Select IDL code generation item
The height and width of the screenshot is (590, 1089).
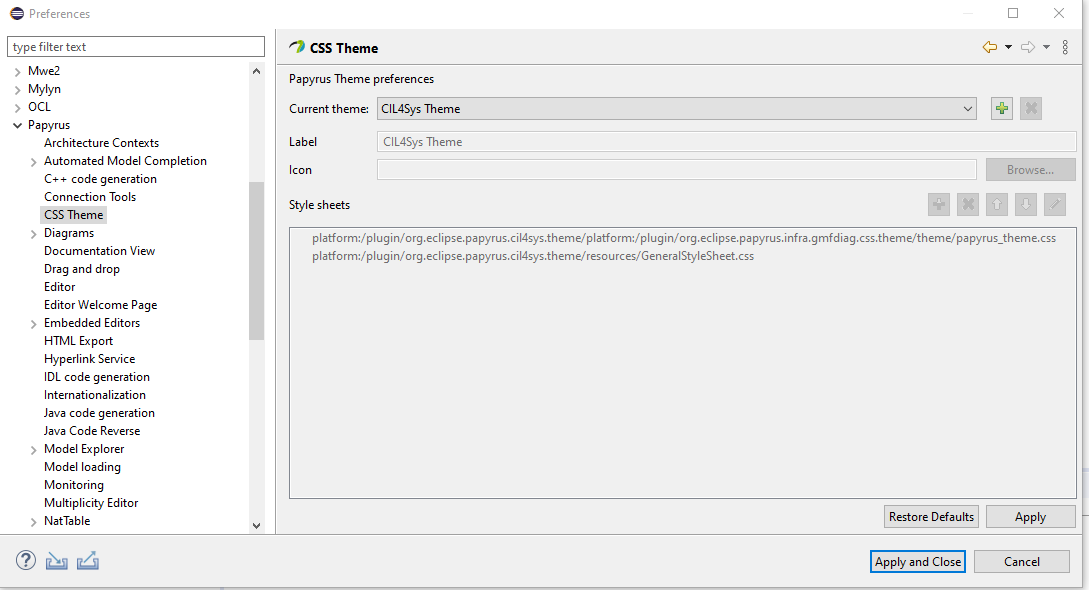coord(97,377)
